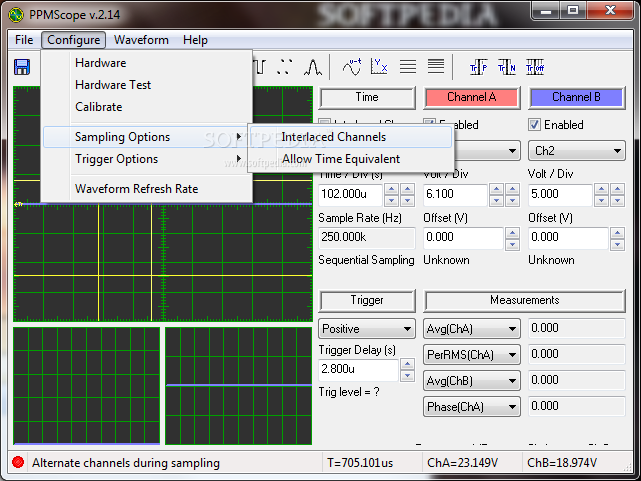Click the red status indicator in status bar
Screen dimensions: 641x481
(x=18, y=462)
